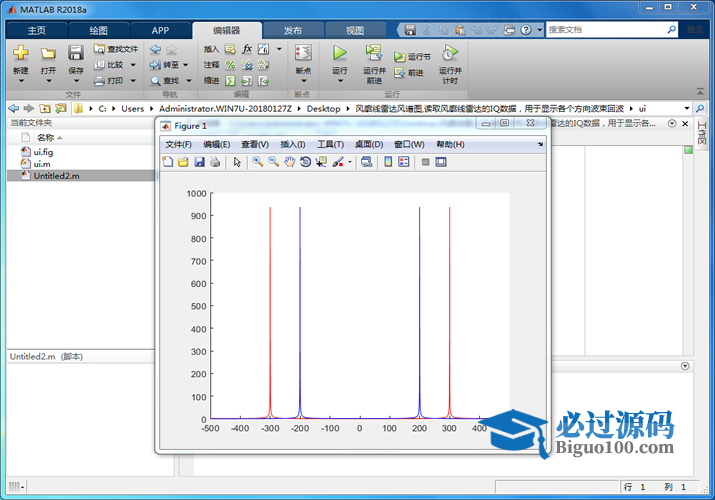Image resolution: width=715 pixels, height=500 pixels.
Task: Click the Save floppy icon in the editor ribbon
Action: tap(76, 53)
